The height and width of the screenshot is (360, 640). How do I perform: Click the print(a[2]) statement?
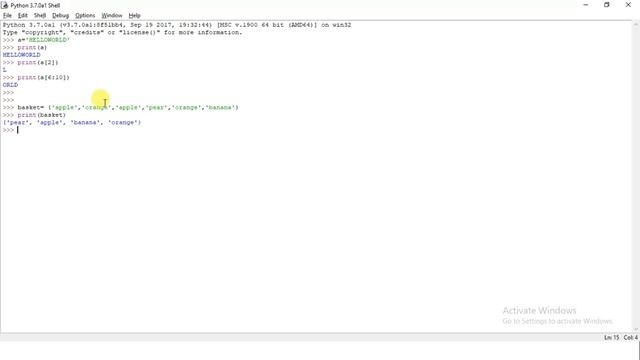(38, 62)
